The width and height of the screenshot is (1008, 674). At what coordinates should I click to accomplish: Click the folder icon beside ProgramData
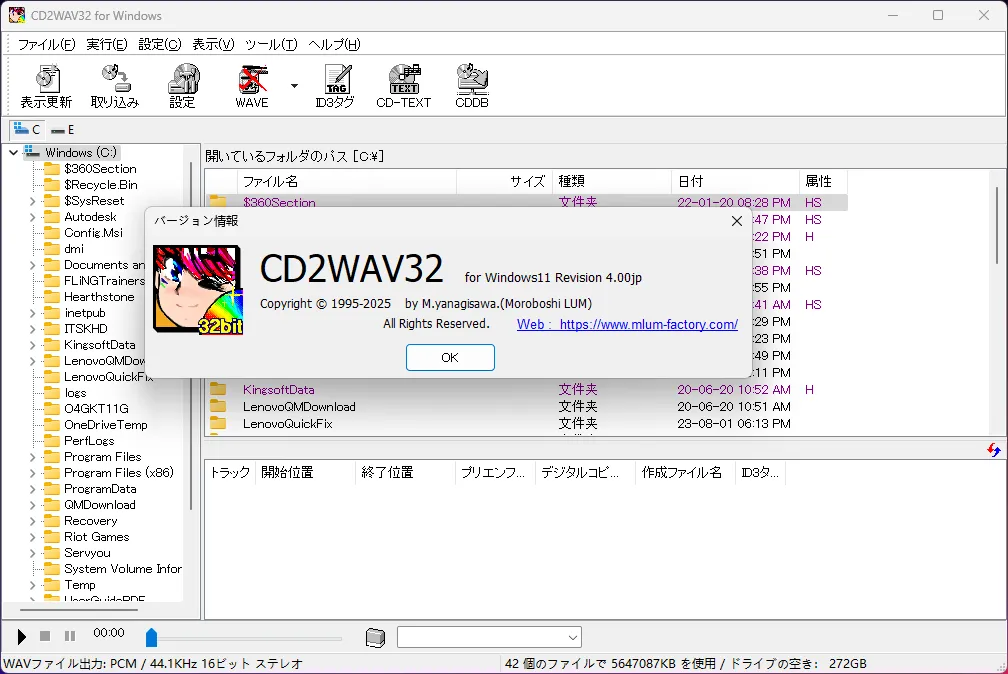point(51,489)
